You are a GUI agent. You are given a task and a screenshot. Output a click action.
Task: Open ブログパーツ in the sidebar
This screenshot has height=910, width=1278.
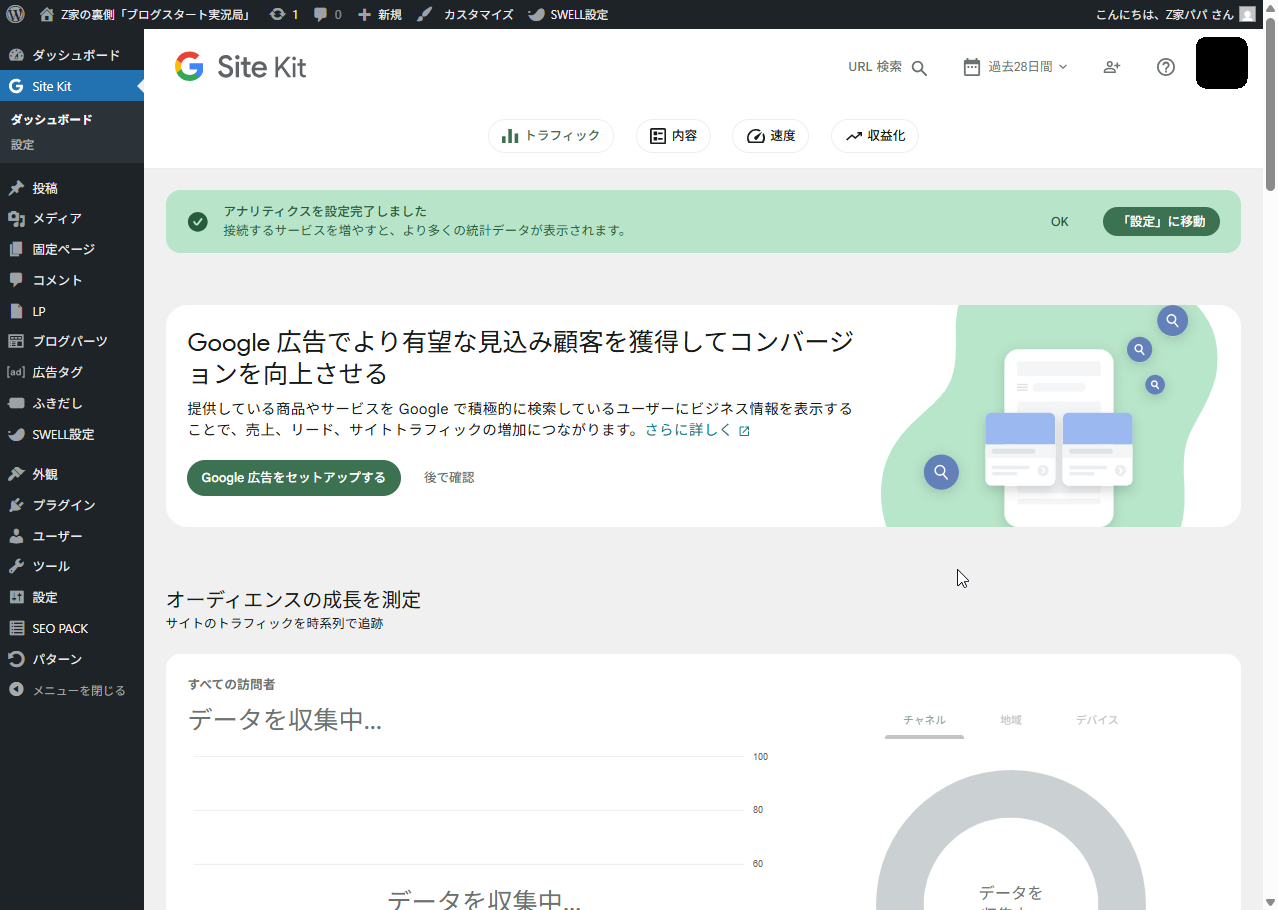coord(72,341)
